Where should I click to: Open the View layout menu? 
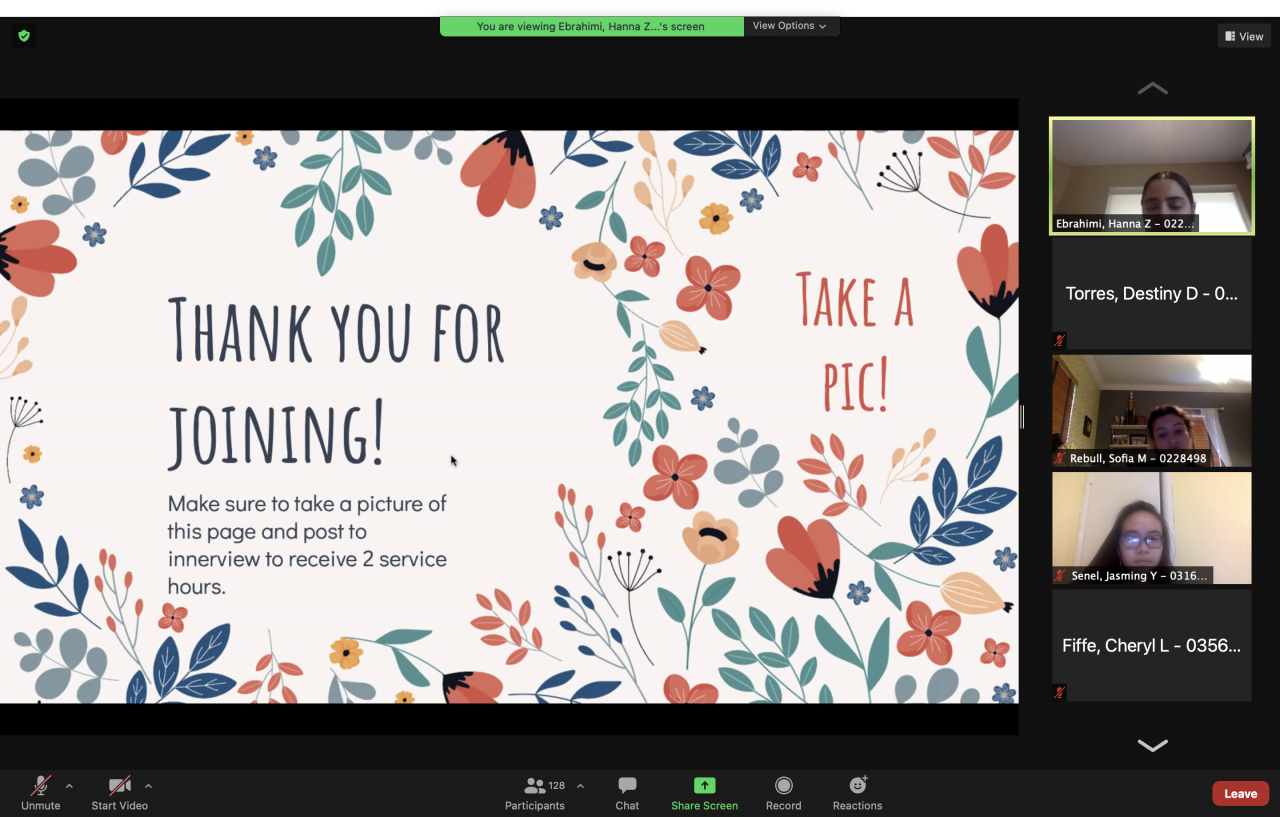[1243, 36]
